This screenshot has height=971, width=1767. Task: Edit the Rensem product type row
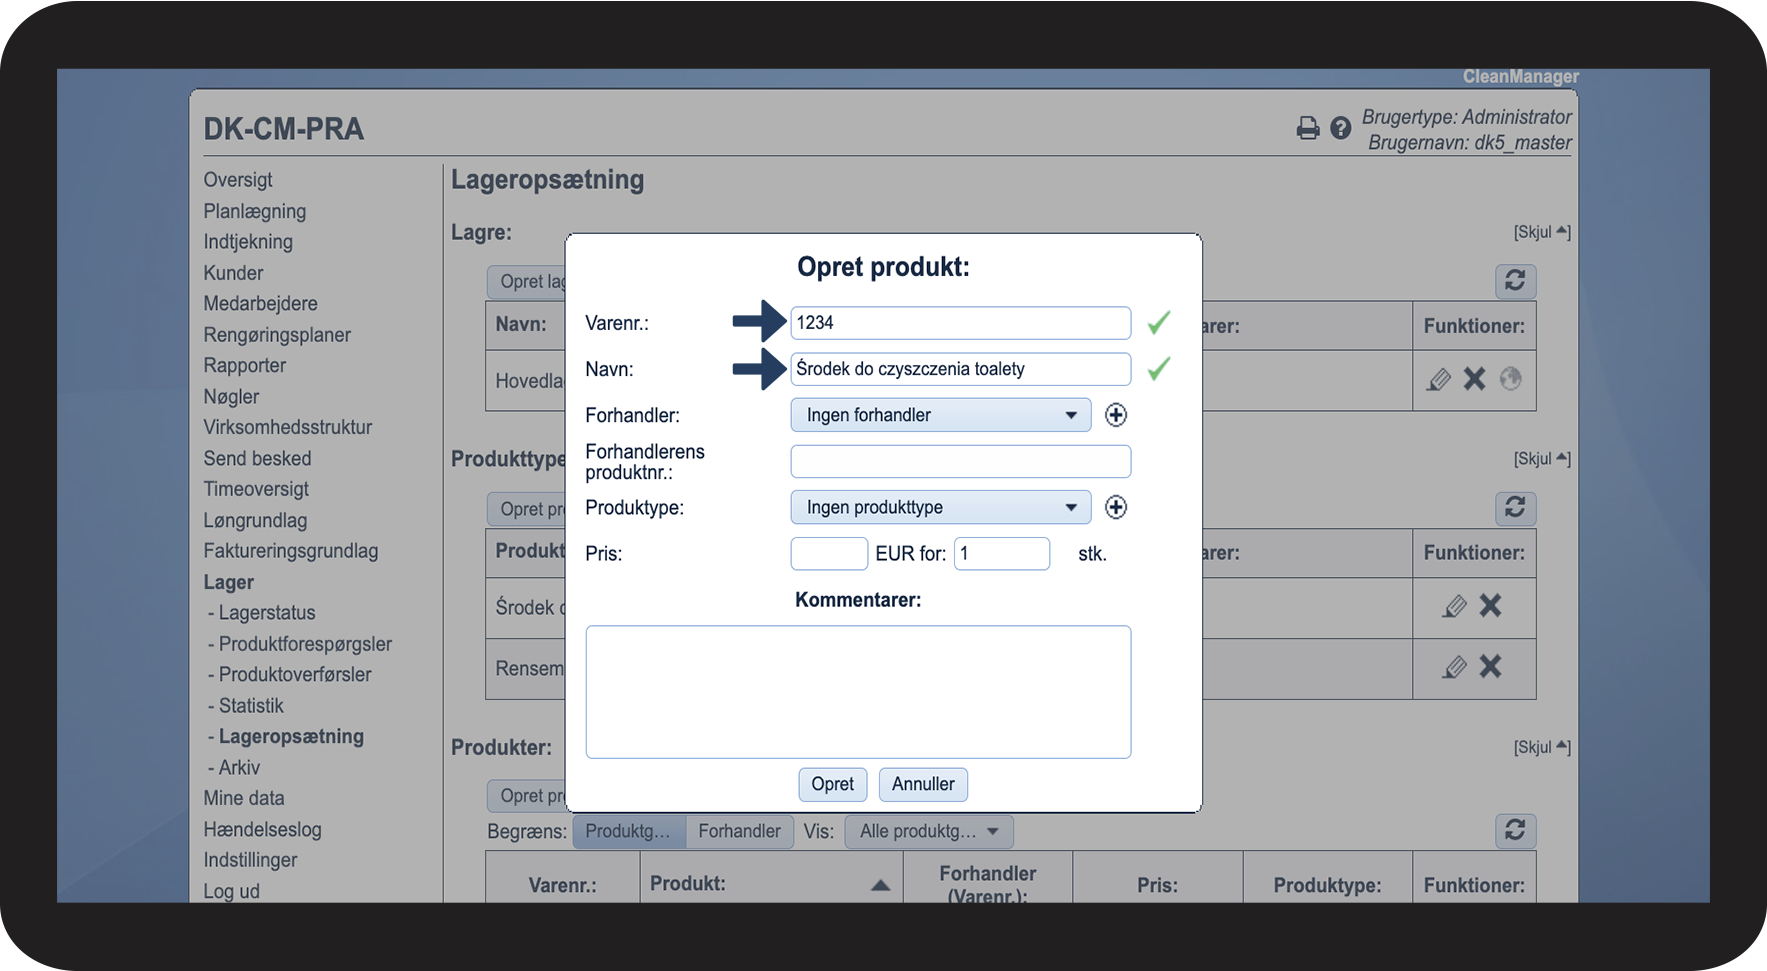1455,667
